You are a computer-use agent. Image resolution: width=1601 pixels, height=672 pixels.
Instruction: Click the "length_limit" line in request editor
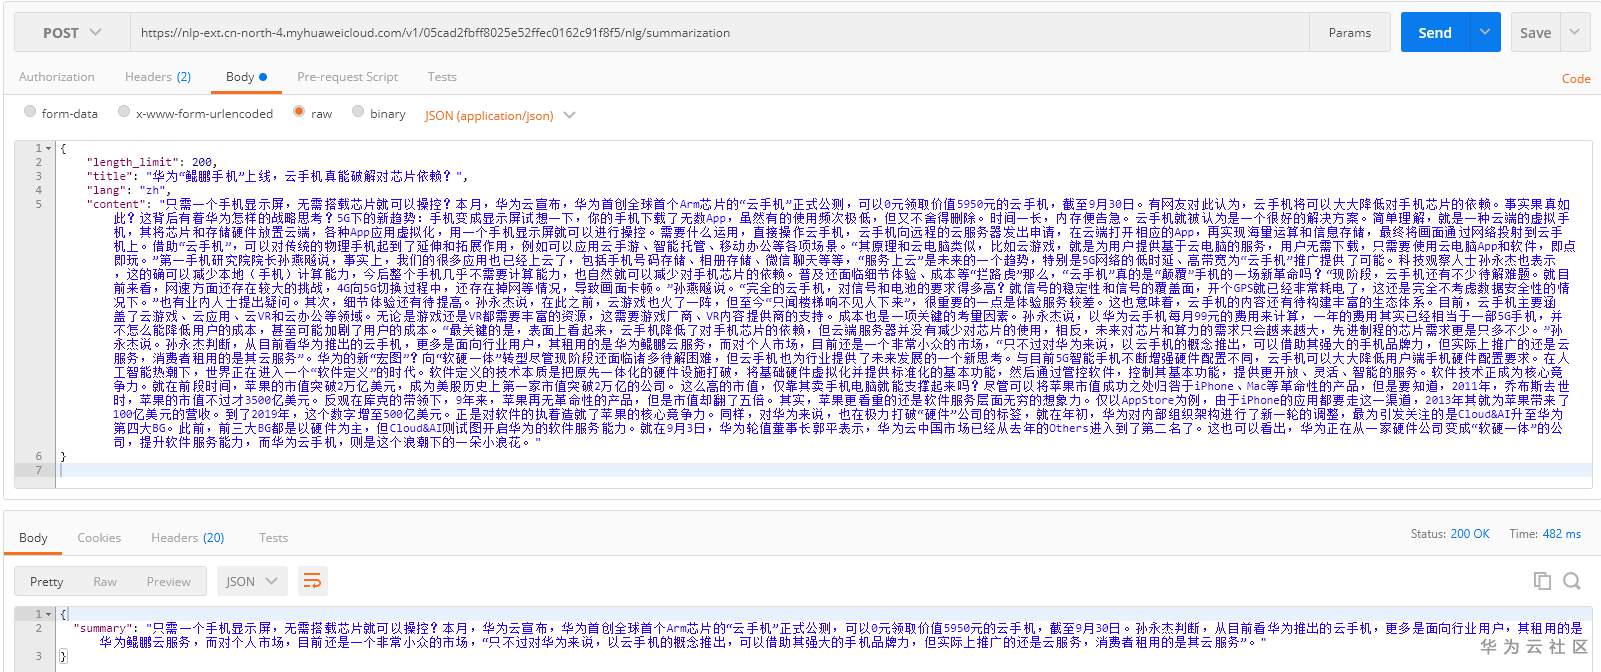[x=151, y=162]
